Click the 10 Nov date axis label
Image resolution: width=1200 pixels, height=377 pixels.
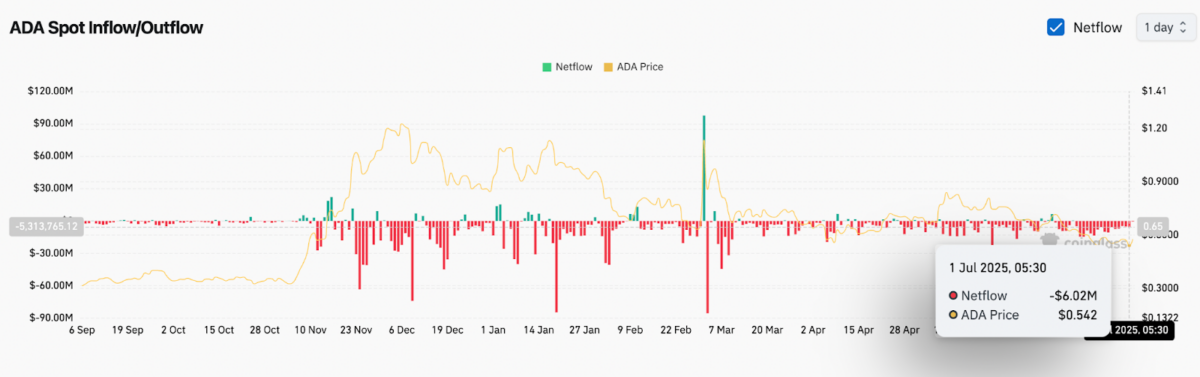tap(310, 329)
